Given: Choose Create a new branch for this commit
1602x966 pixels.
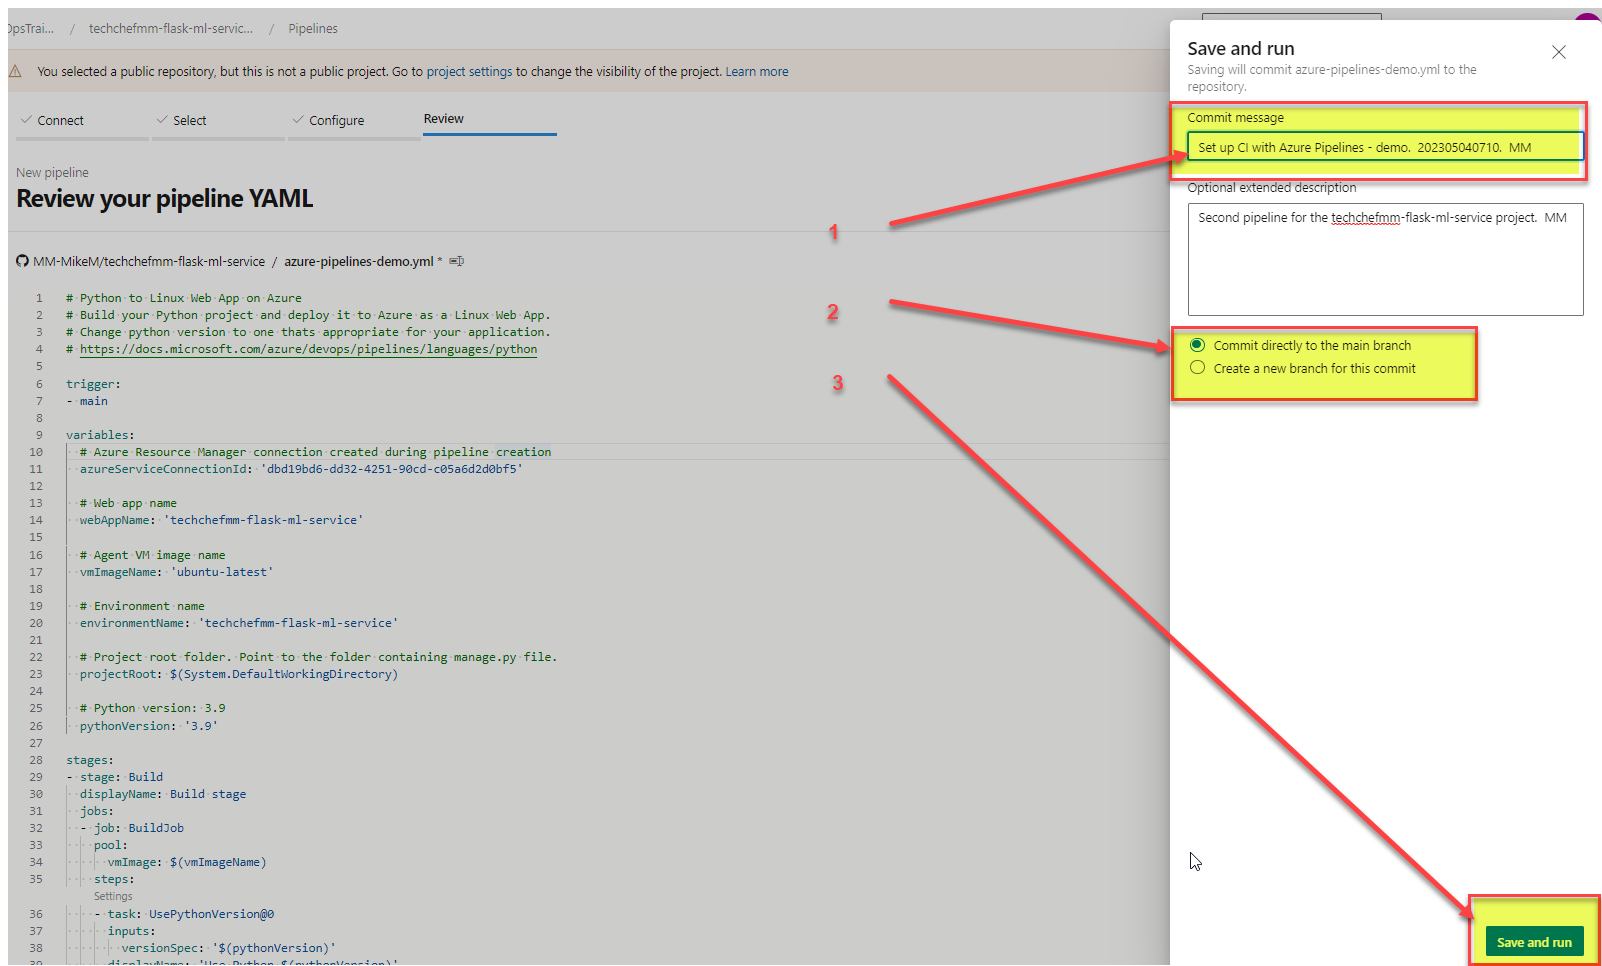Looking at the screenshot, I should point(1197,367).
